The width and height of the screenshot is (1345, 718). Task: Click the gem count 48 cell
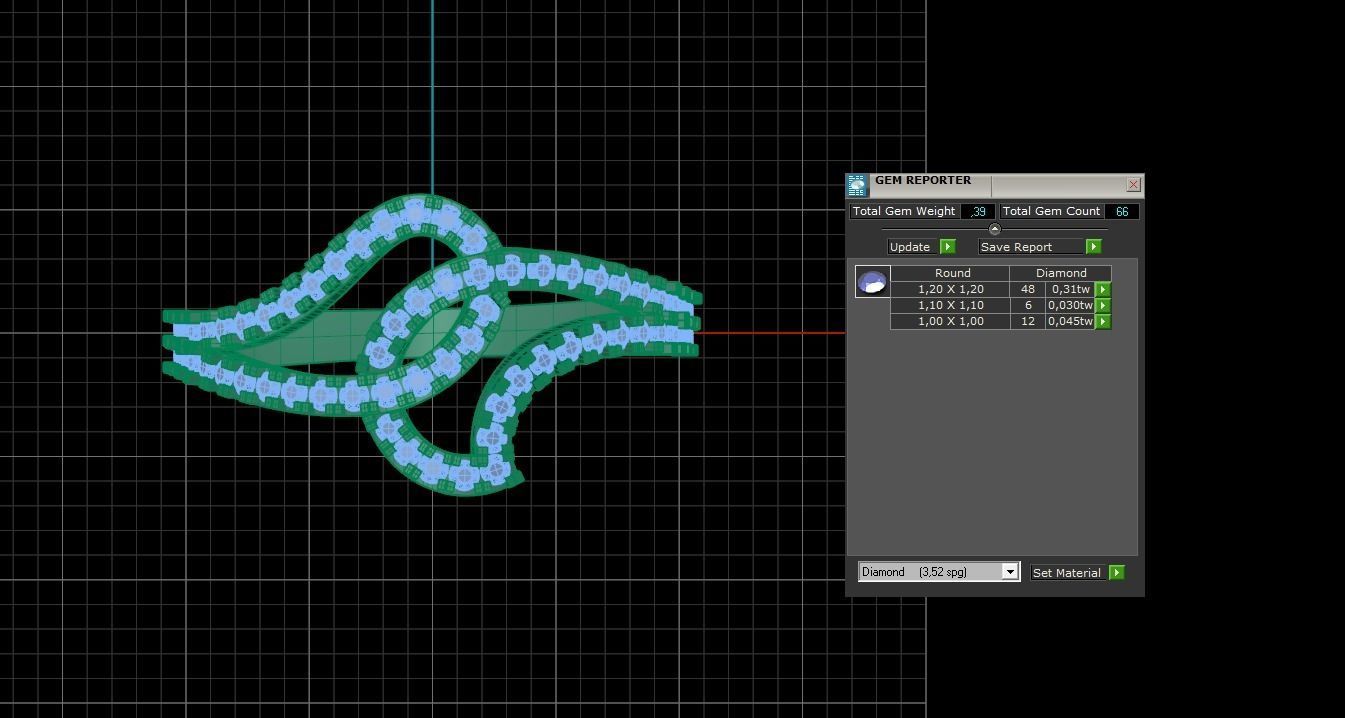(x=1027, y=289)
